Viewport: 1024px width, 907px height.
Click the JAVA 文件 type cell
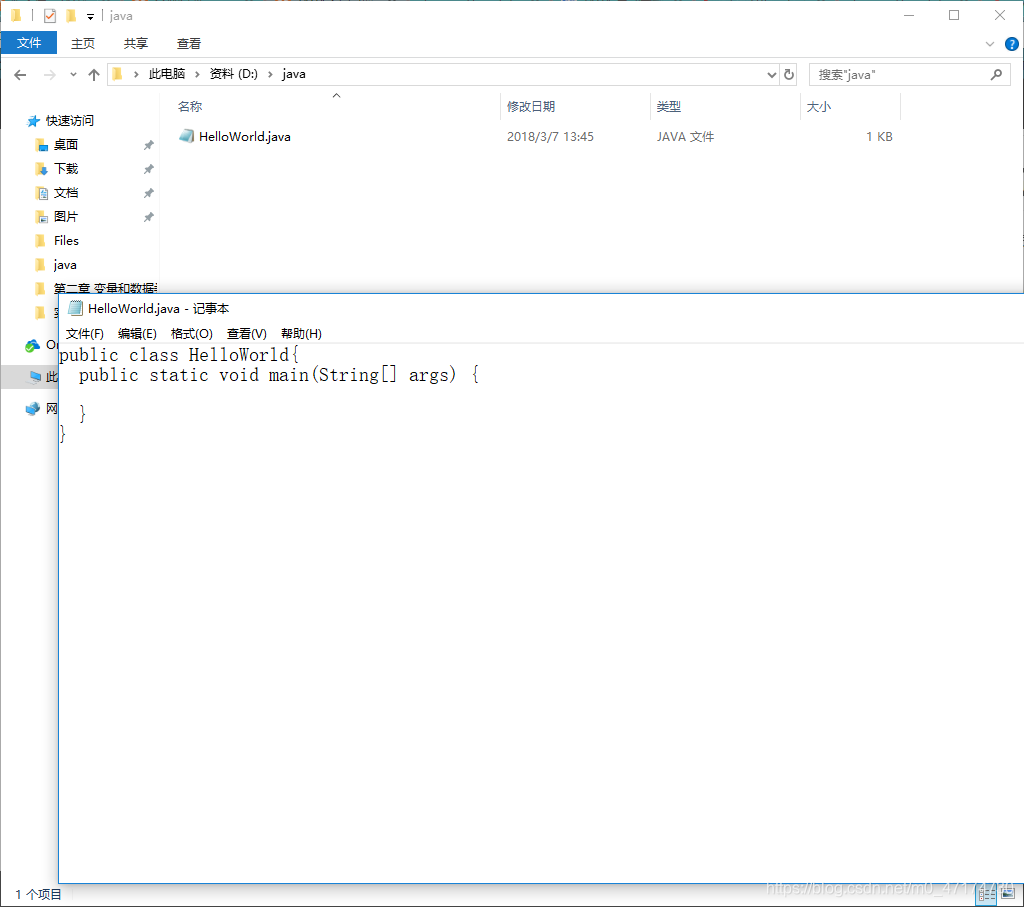(x=685, y=136)
